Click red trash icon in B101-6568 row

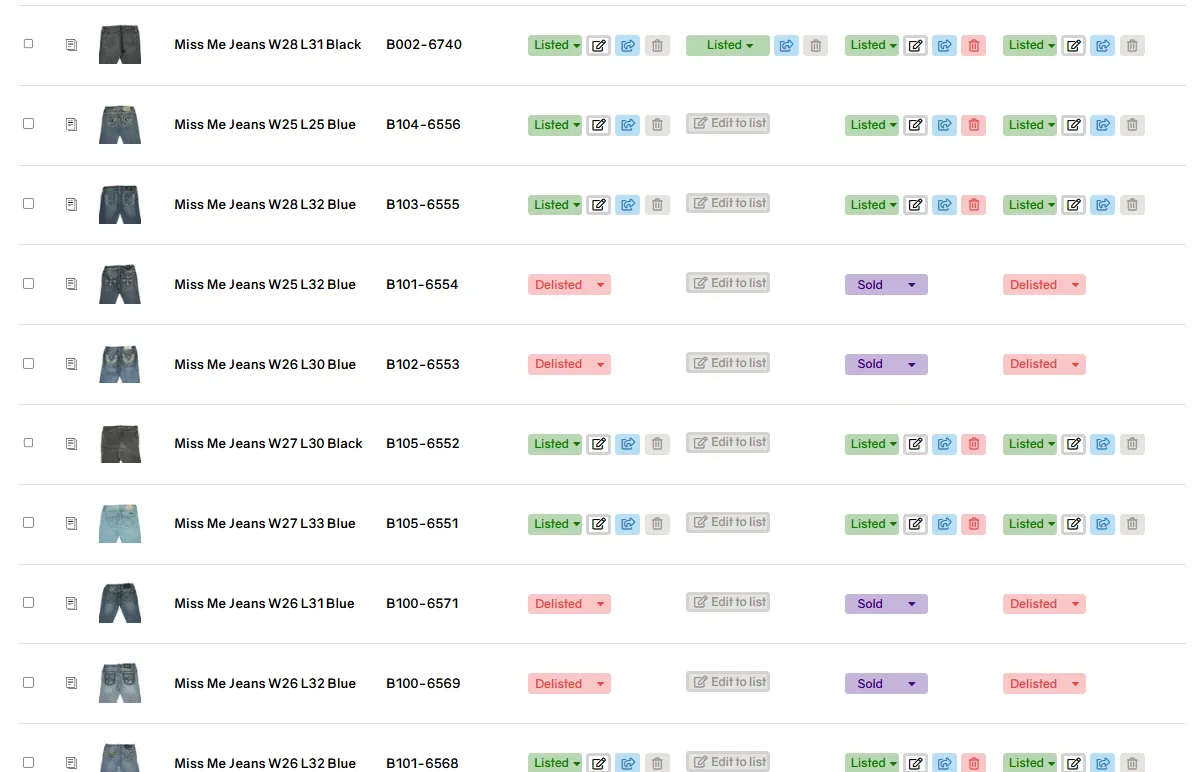point(974,763)
